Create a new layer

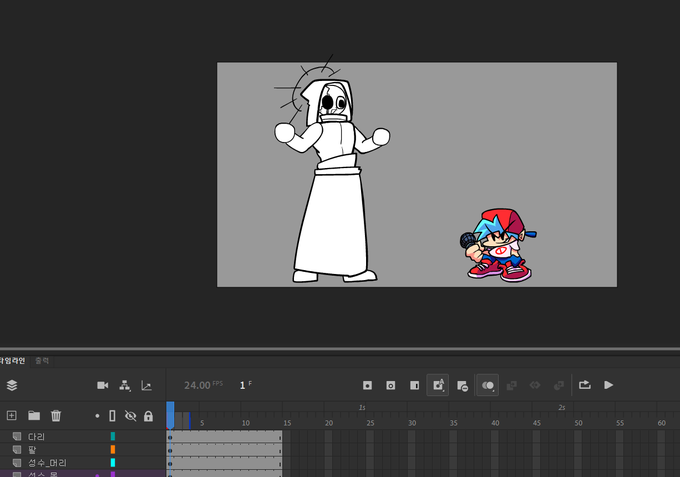(12, 415)
